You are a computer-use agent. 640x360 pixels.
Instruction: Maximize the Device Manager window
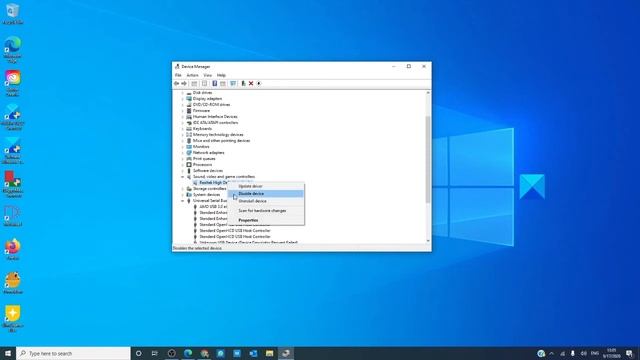point(409,66)
